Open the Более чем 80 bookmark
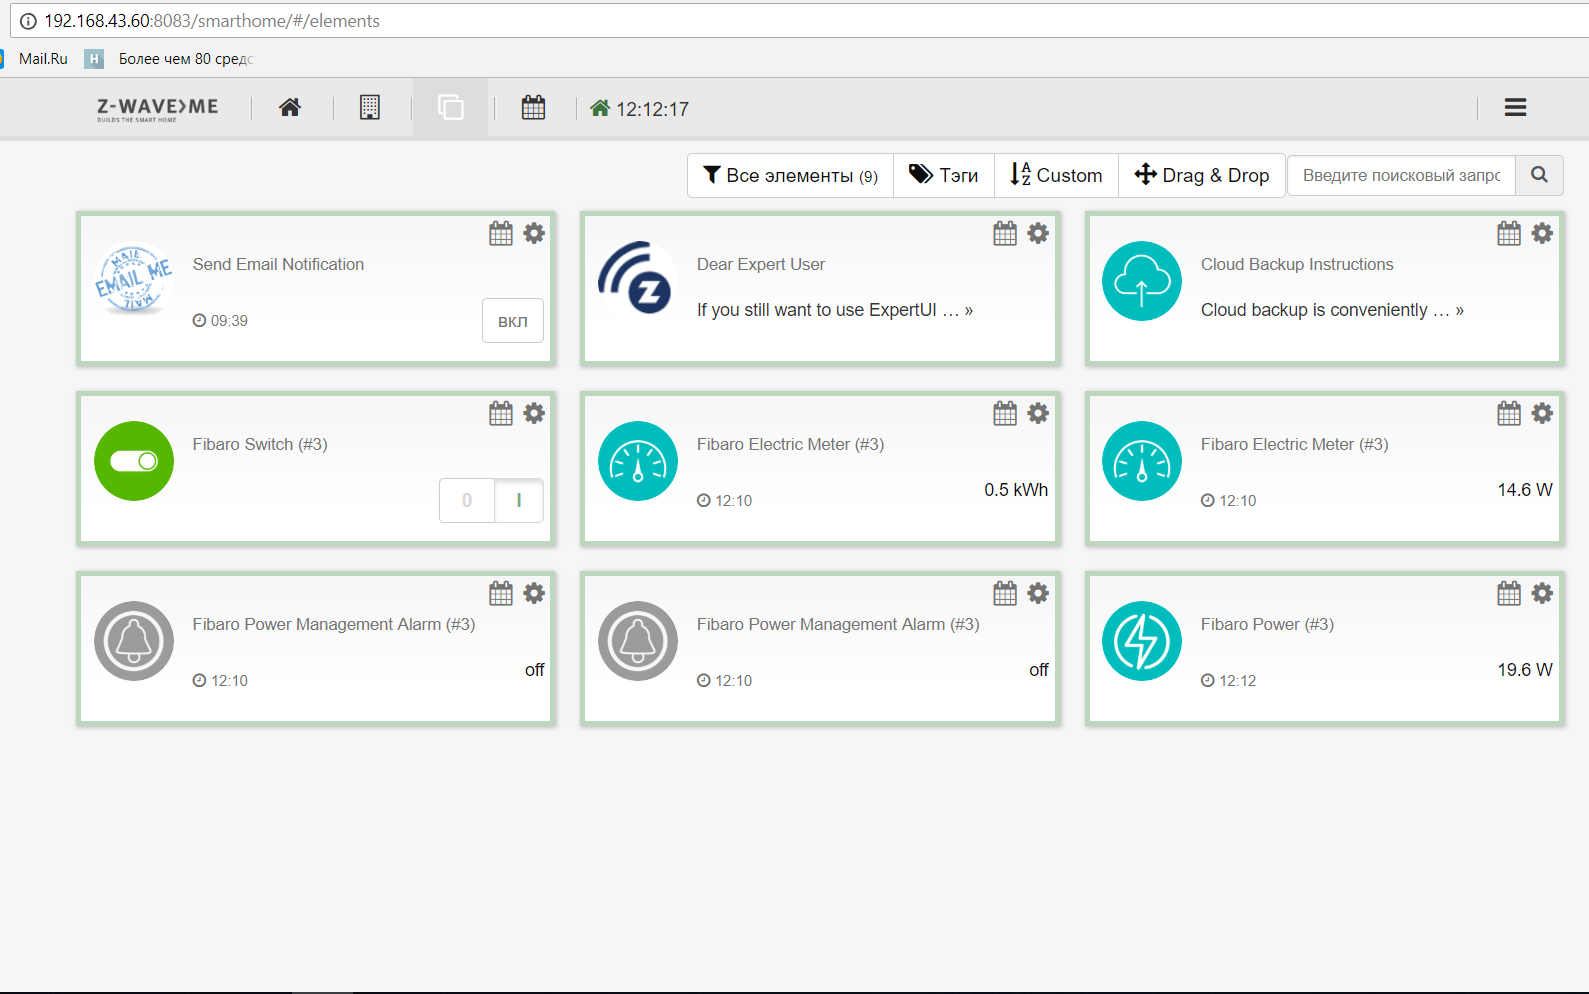1589x994 pixels. [170, 59]
